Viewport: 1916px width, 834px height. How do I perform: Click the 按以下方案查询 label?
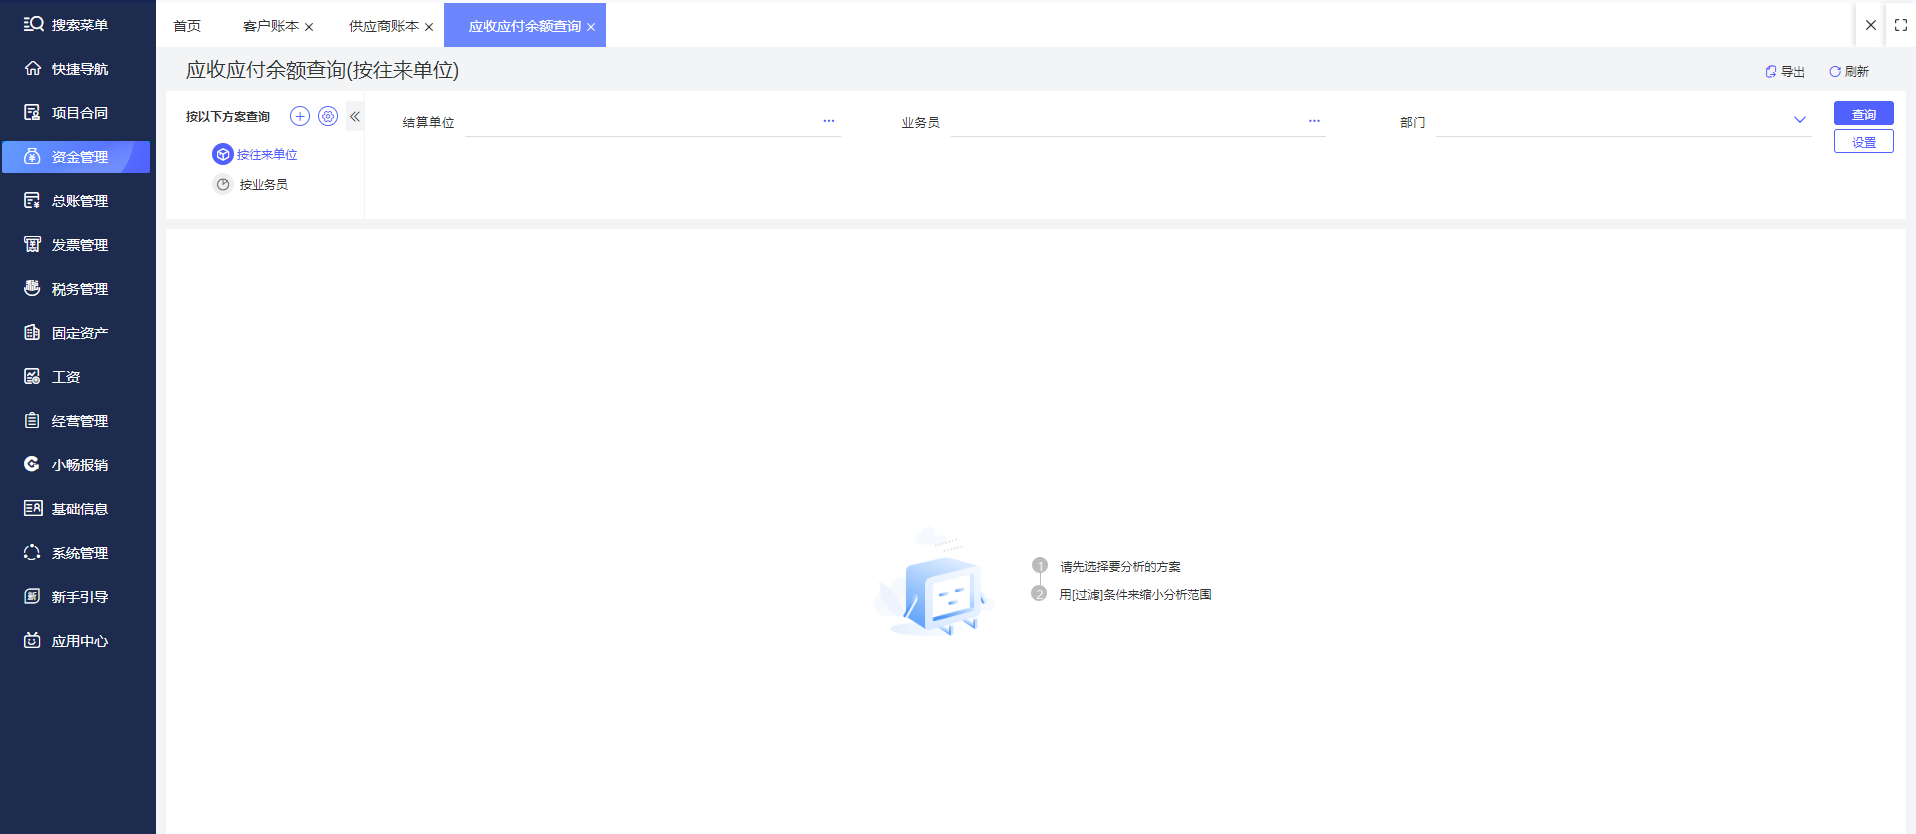228,117
